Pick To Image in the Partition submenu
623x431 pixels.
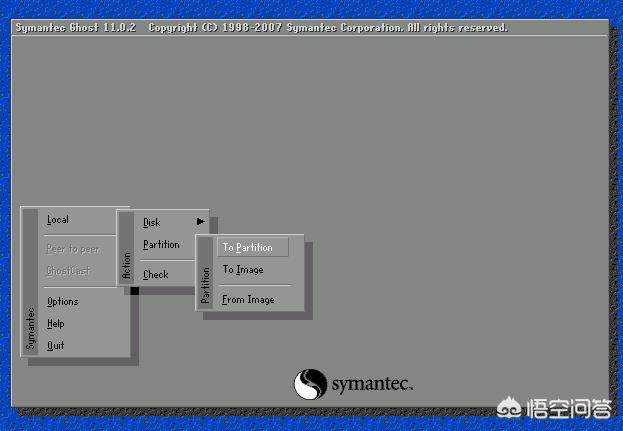(243, 270)
